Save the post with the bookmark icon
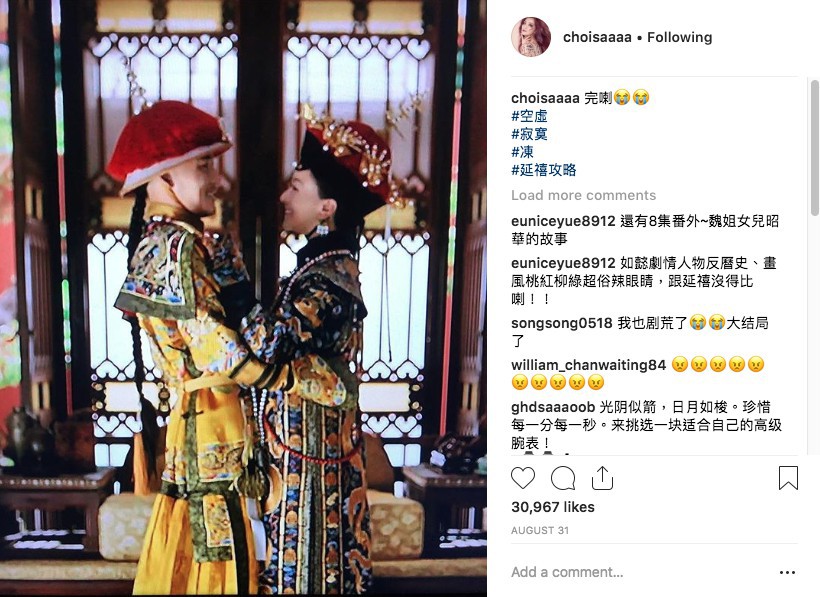Image resolution: width=820 pixels, height=597 pixels. point(788,478)
